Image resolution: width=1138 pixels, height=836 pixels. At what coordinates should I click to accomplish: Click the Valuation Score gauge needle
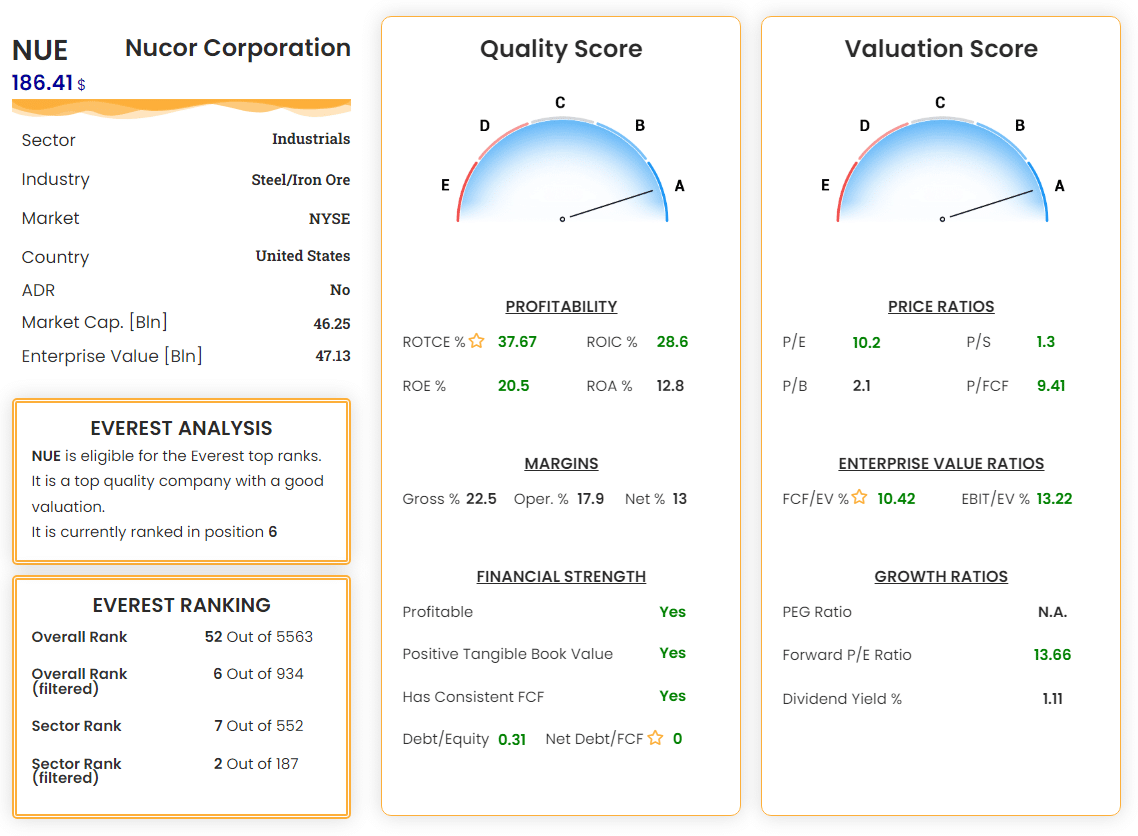[x=991, y=204]
